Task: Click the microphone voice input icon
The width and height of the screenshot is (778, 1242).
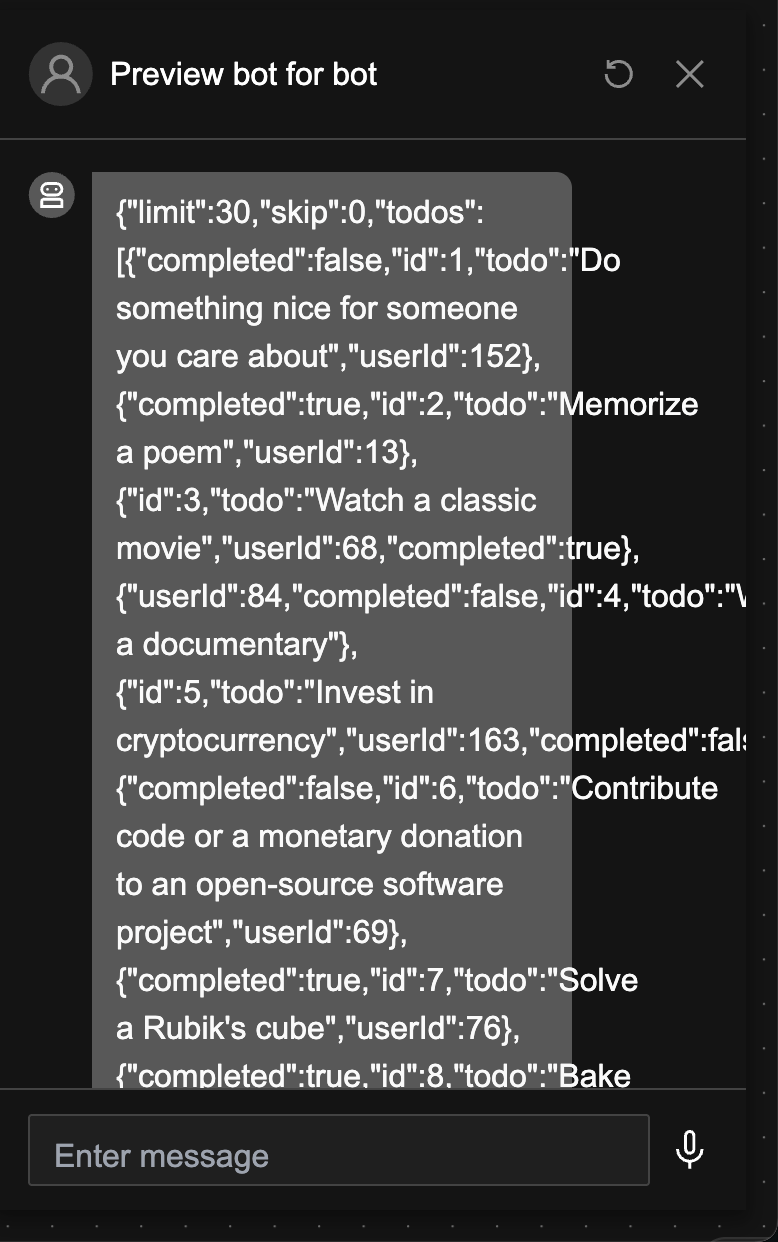Action: click(689, 1150)
